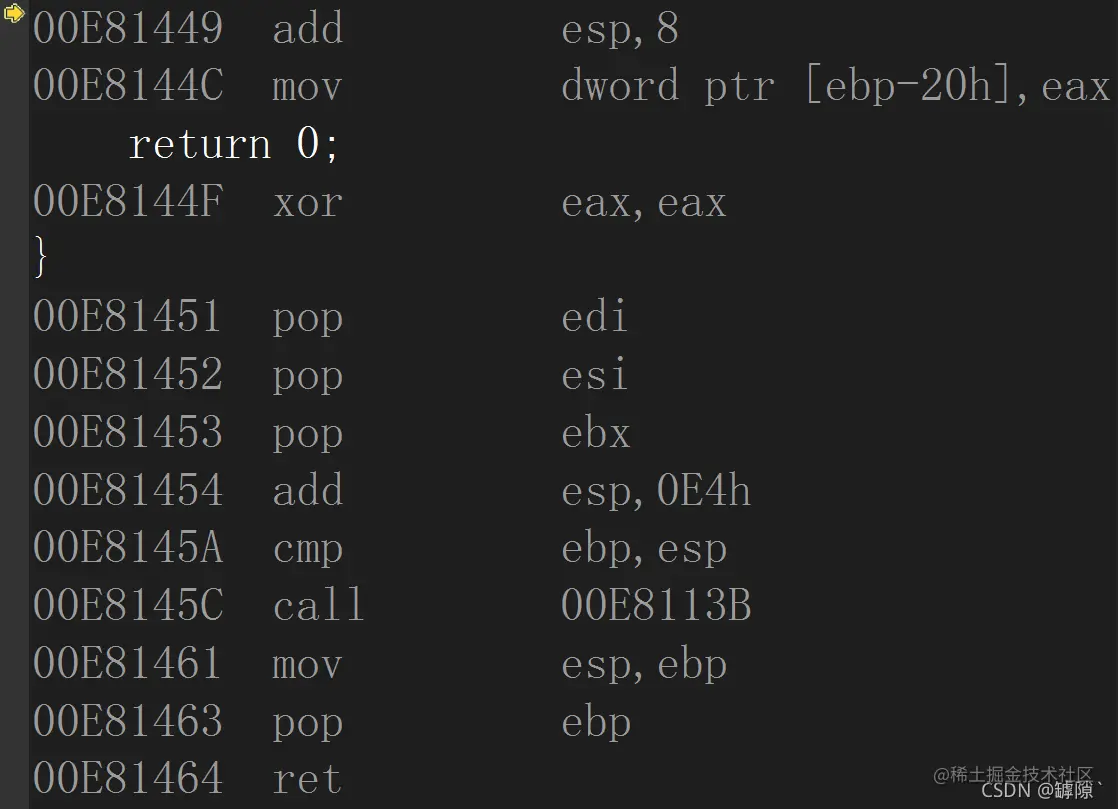This screenshot has width=1118, height=809.
Task: Click the CSDN watermark text
Action: pos(1037,790)
